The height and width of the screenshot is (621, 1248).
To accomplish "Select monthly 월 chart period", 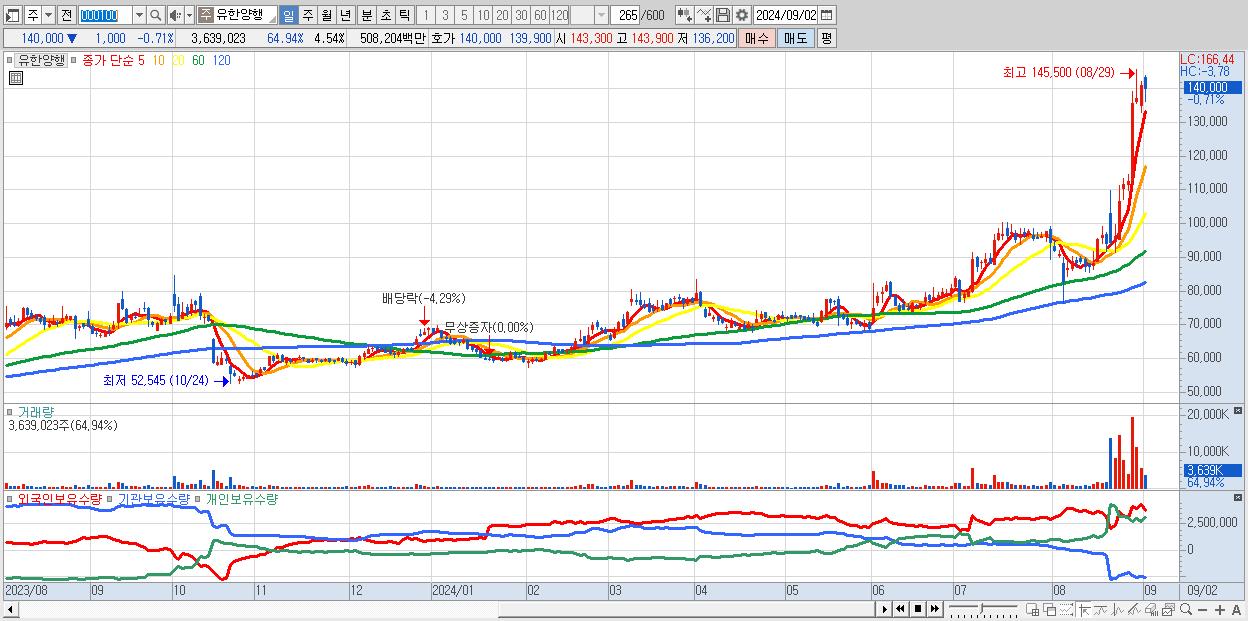I will click(x=326, y=15).
